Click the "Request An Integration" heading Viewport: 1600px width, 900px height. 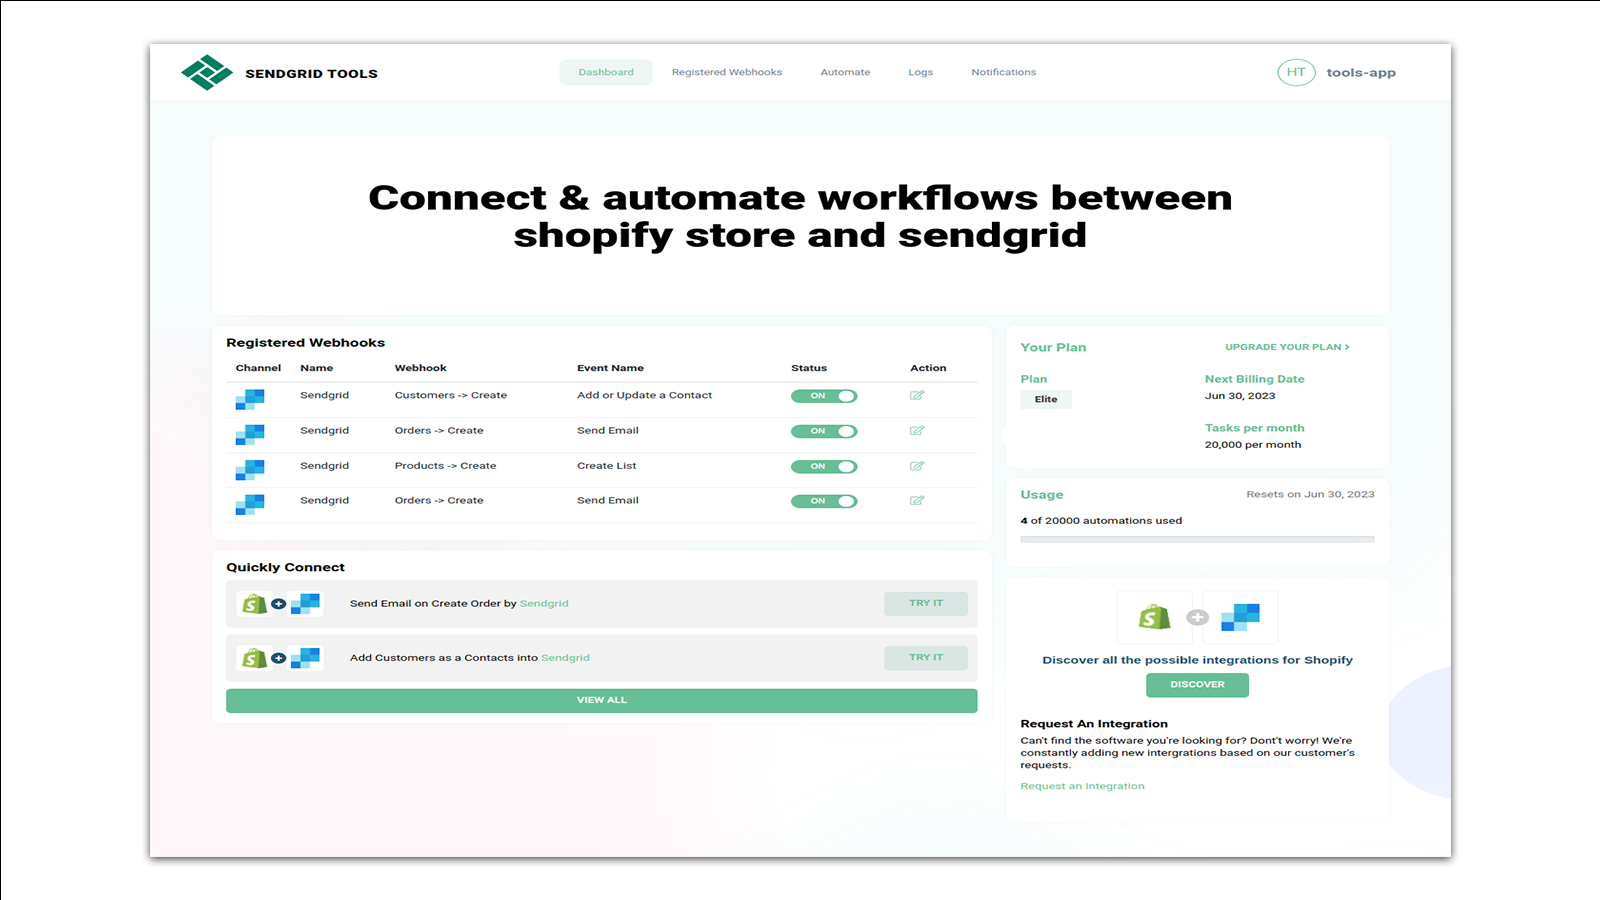pyautogui.click(x=1094, y=724)
